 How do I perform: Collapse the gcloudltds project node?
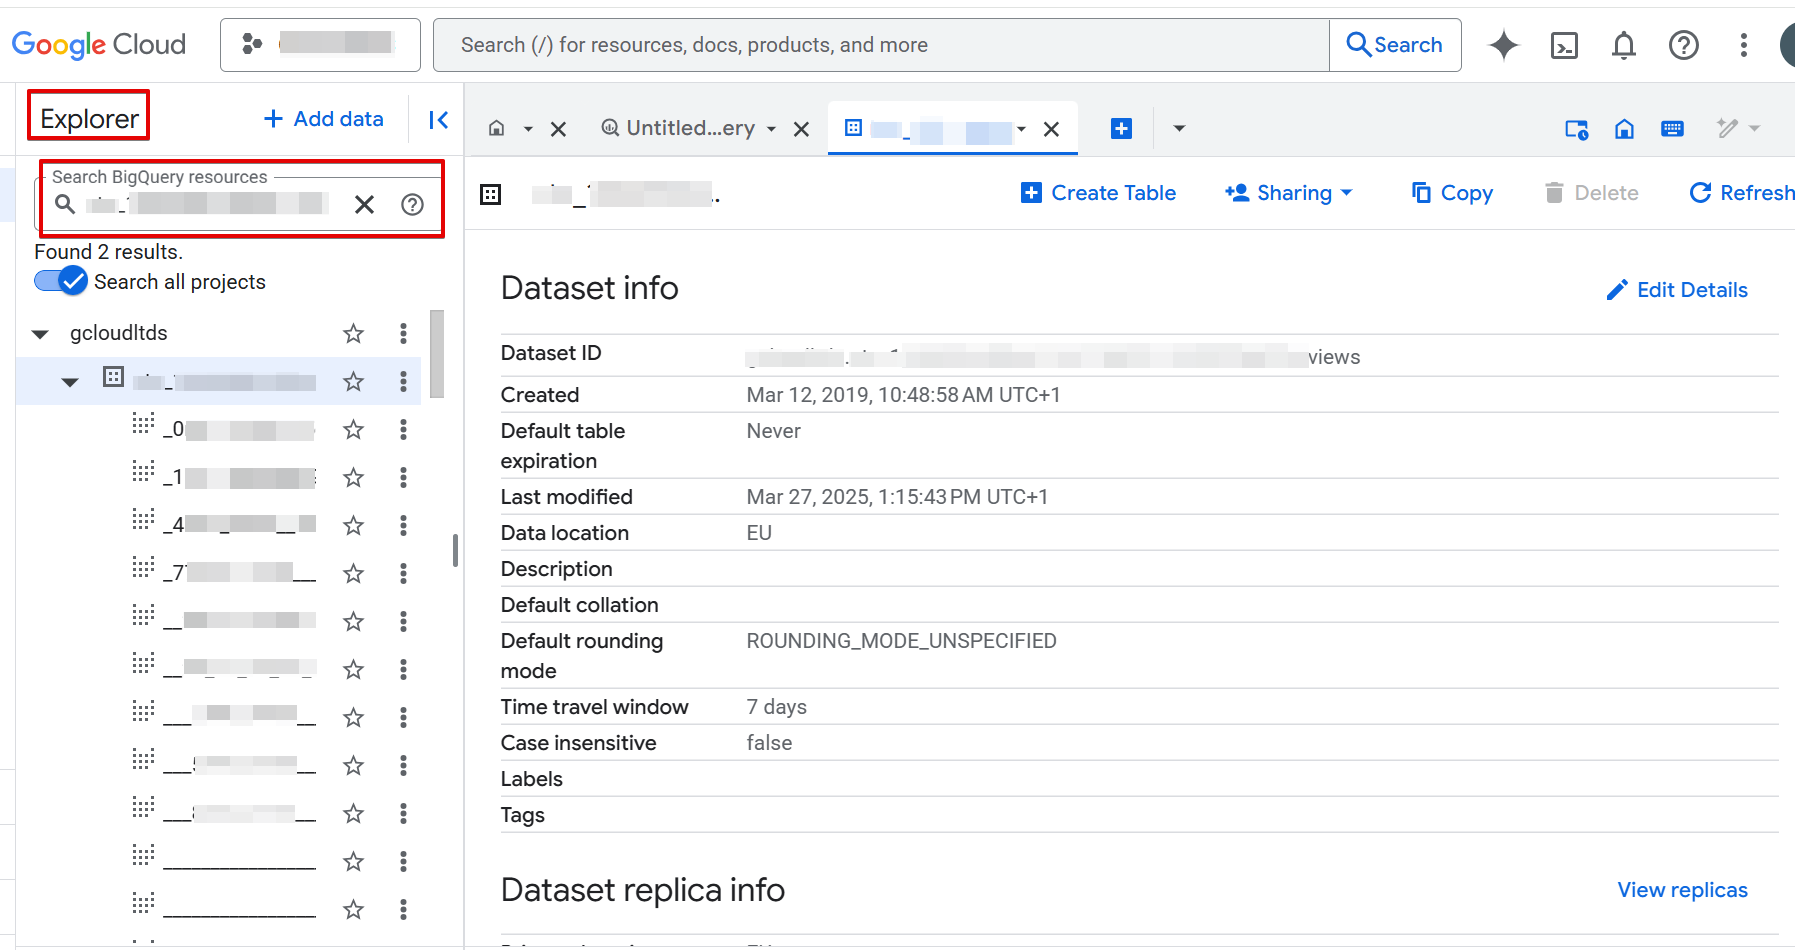pyautogui.click(x=40, y=334)
